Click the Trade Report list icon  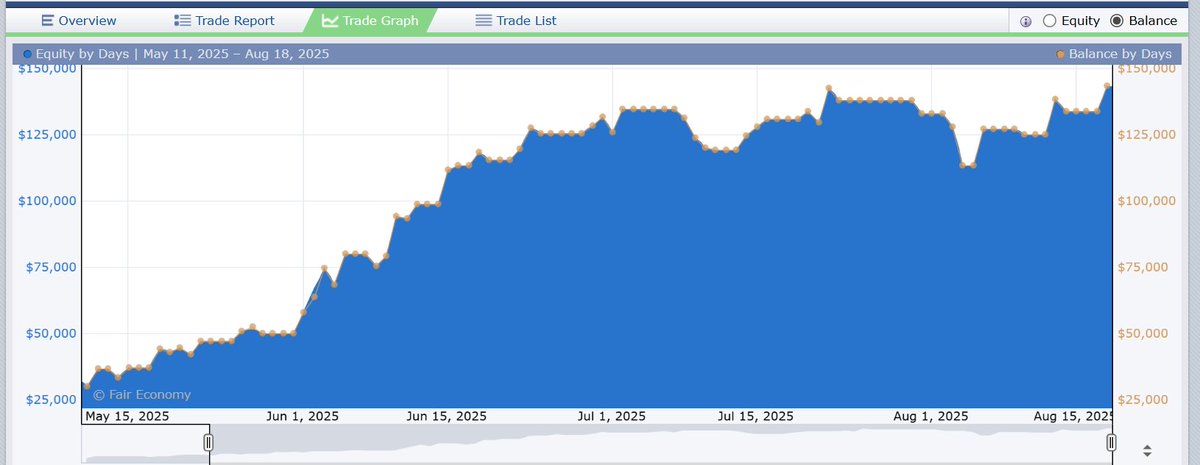pos(182,20)
